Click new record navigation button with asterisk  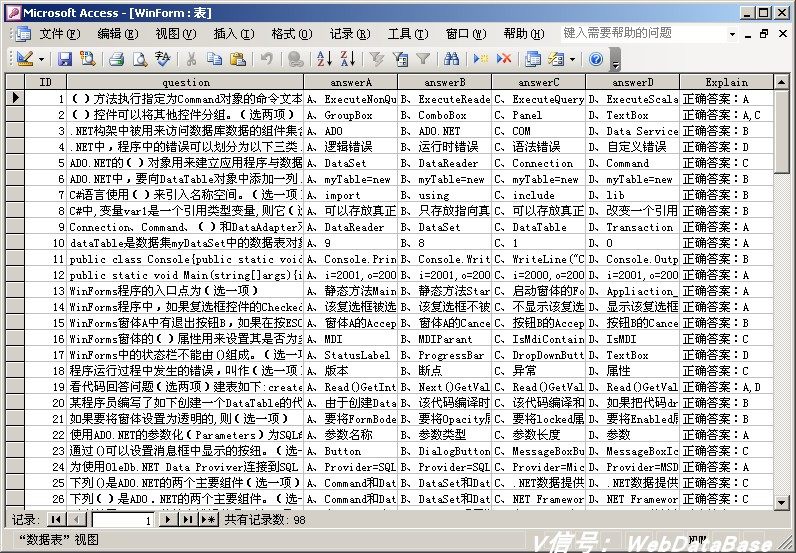pyautogui.click(x=209, y=519)
